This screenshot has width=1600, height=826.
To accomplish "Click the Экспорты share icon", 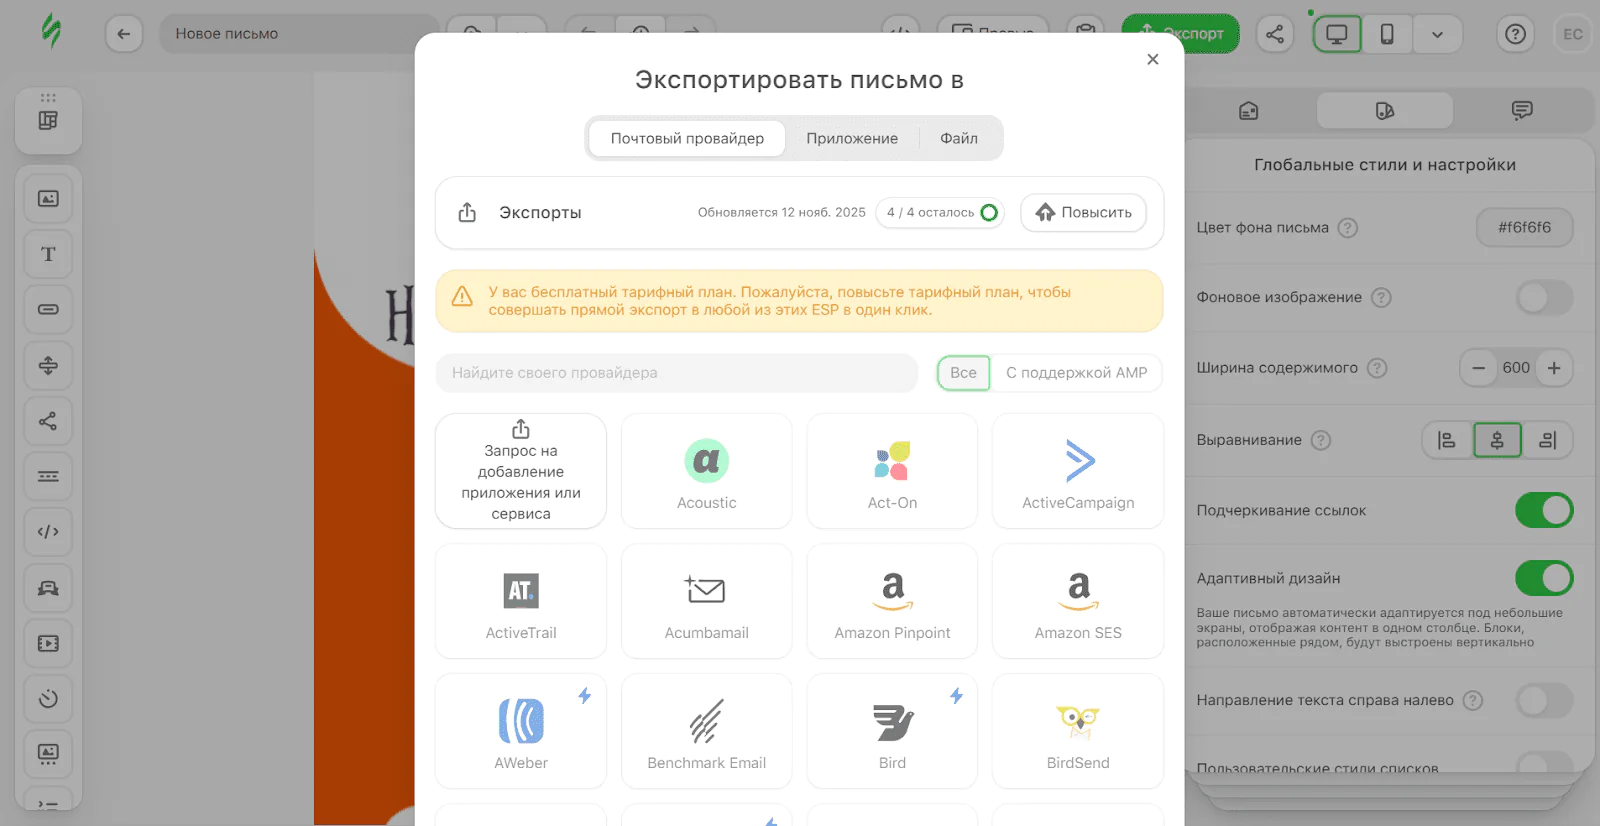I will pos(467,212).
